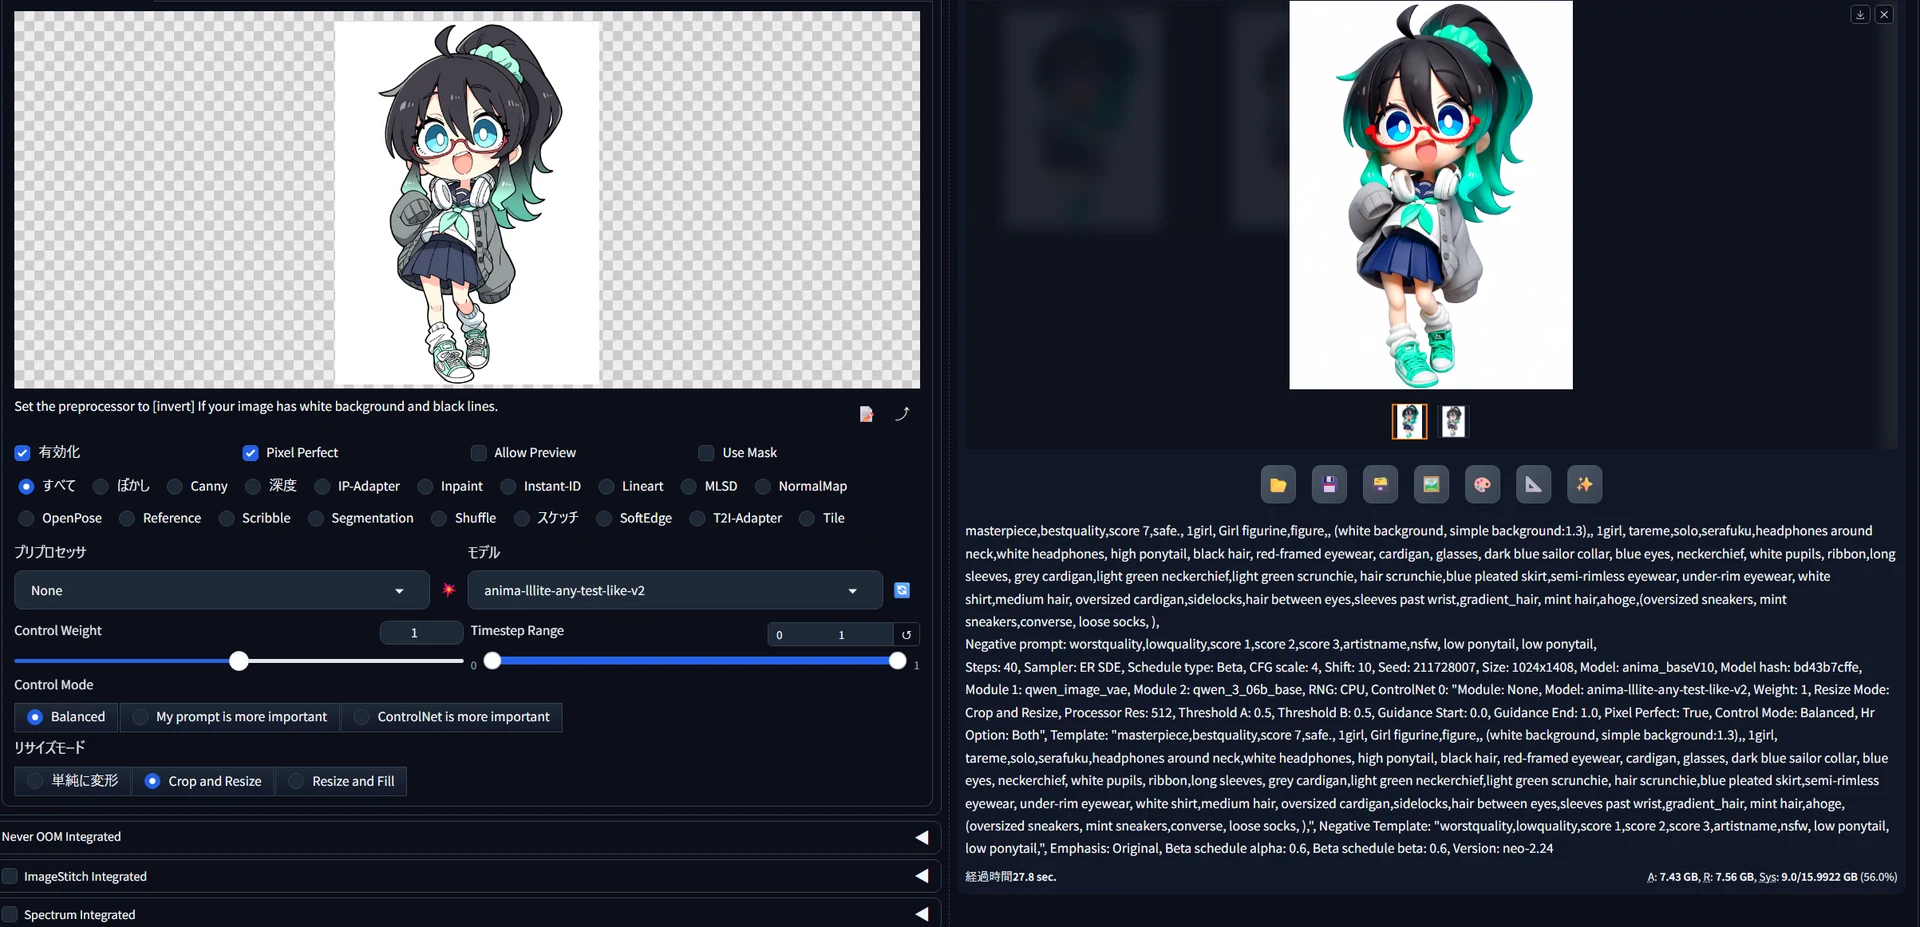Click the file-cabinet archive icon under the output gallery
The width and height of the screenshot is (1920, 927).
(x=1380, y=485)
